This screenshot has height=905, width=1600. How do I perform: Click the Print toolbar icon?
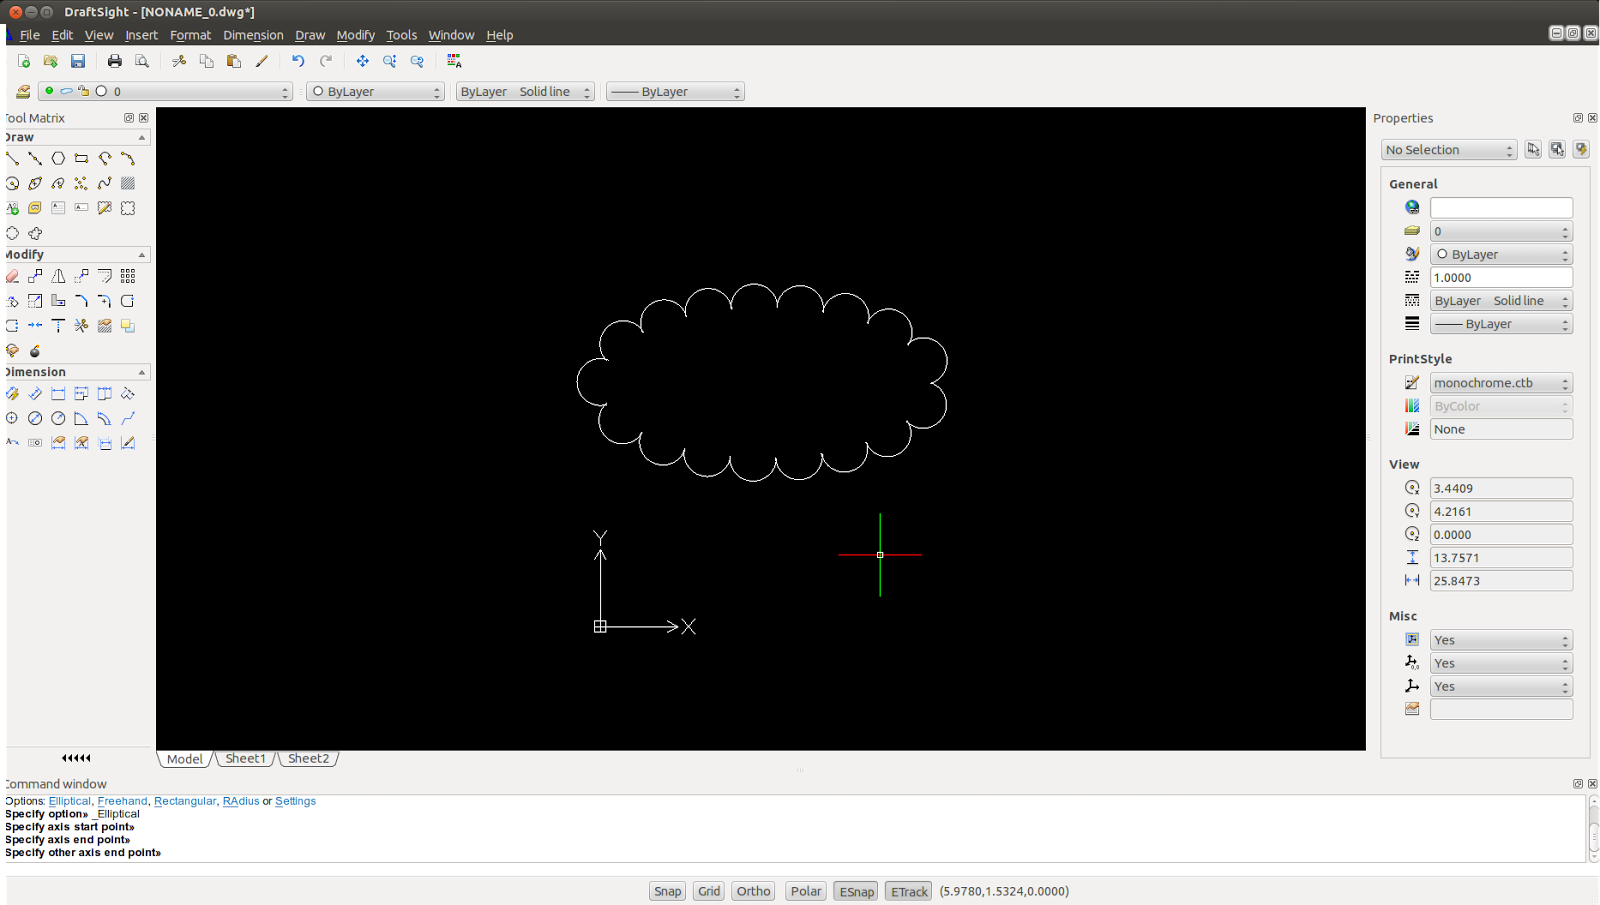(115, 61)
